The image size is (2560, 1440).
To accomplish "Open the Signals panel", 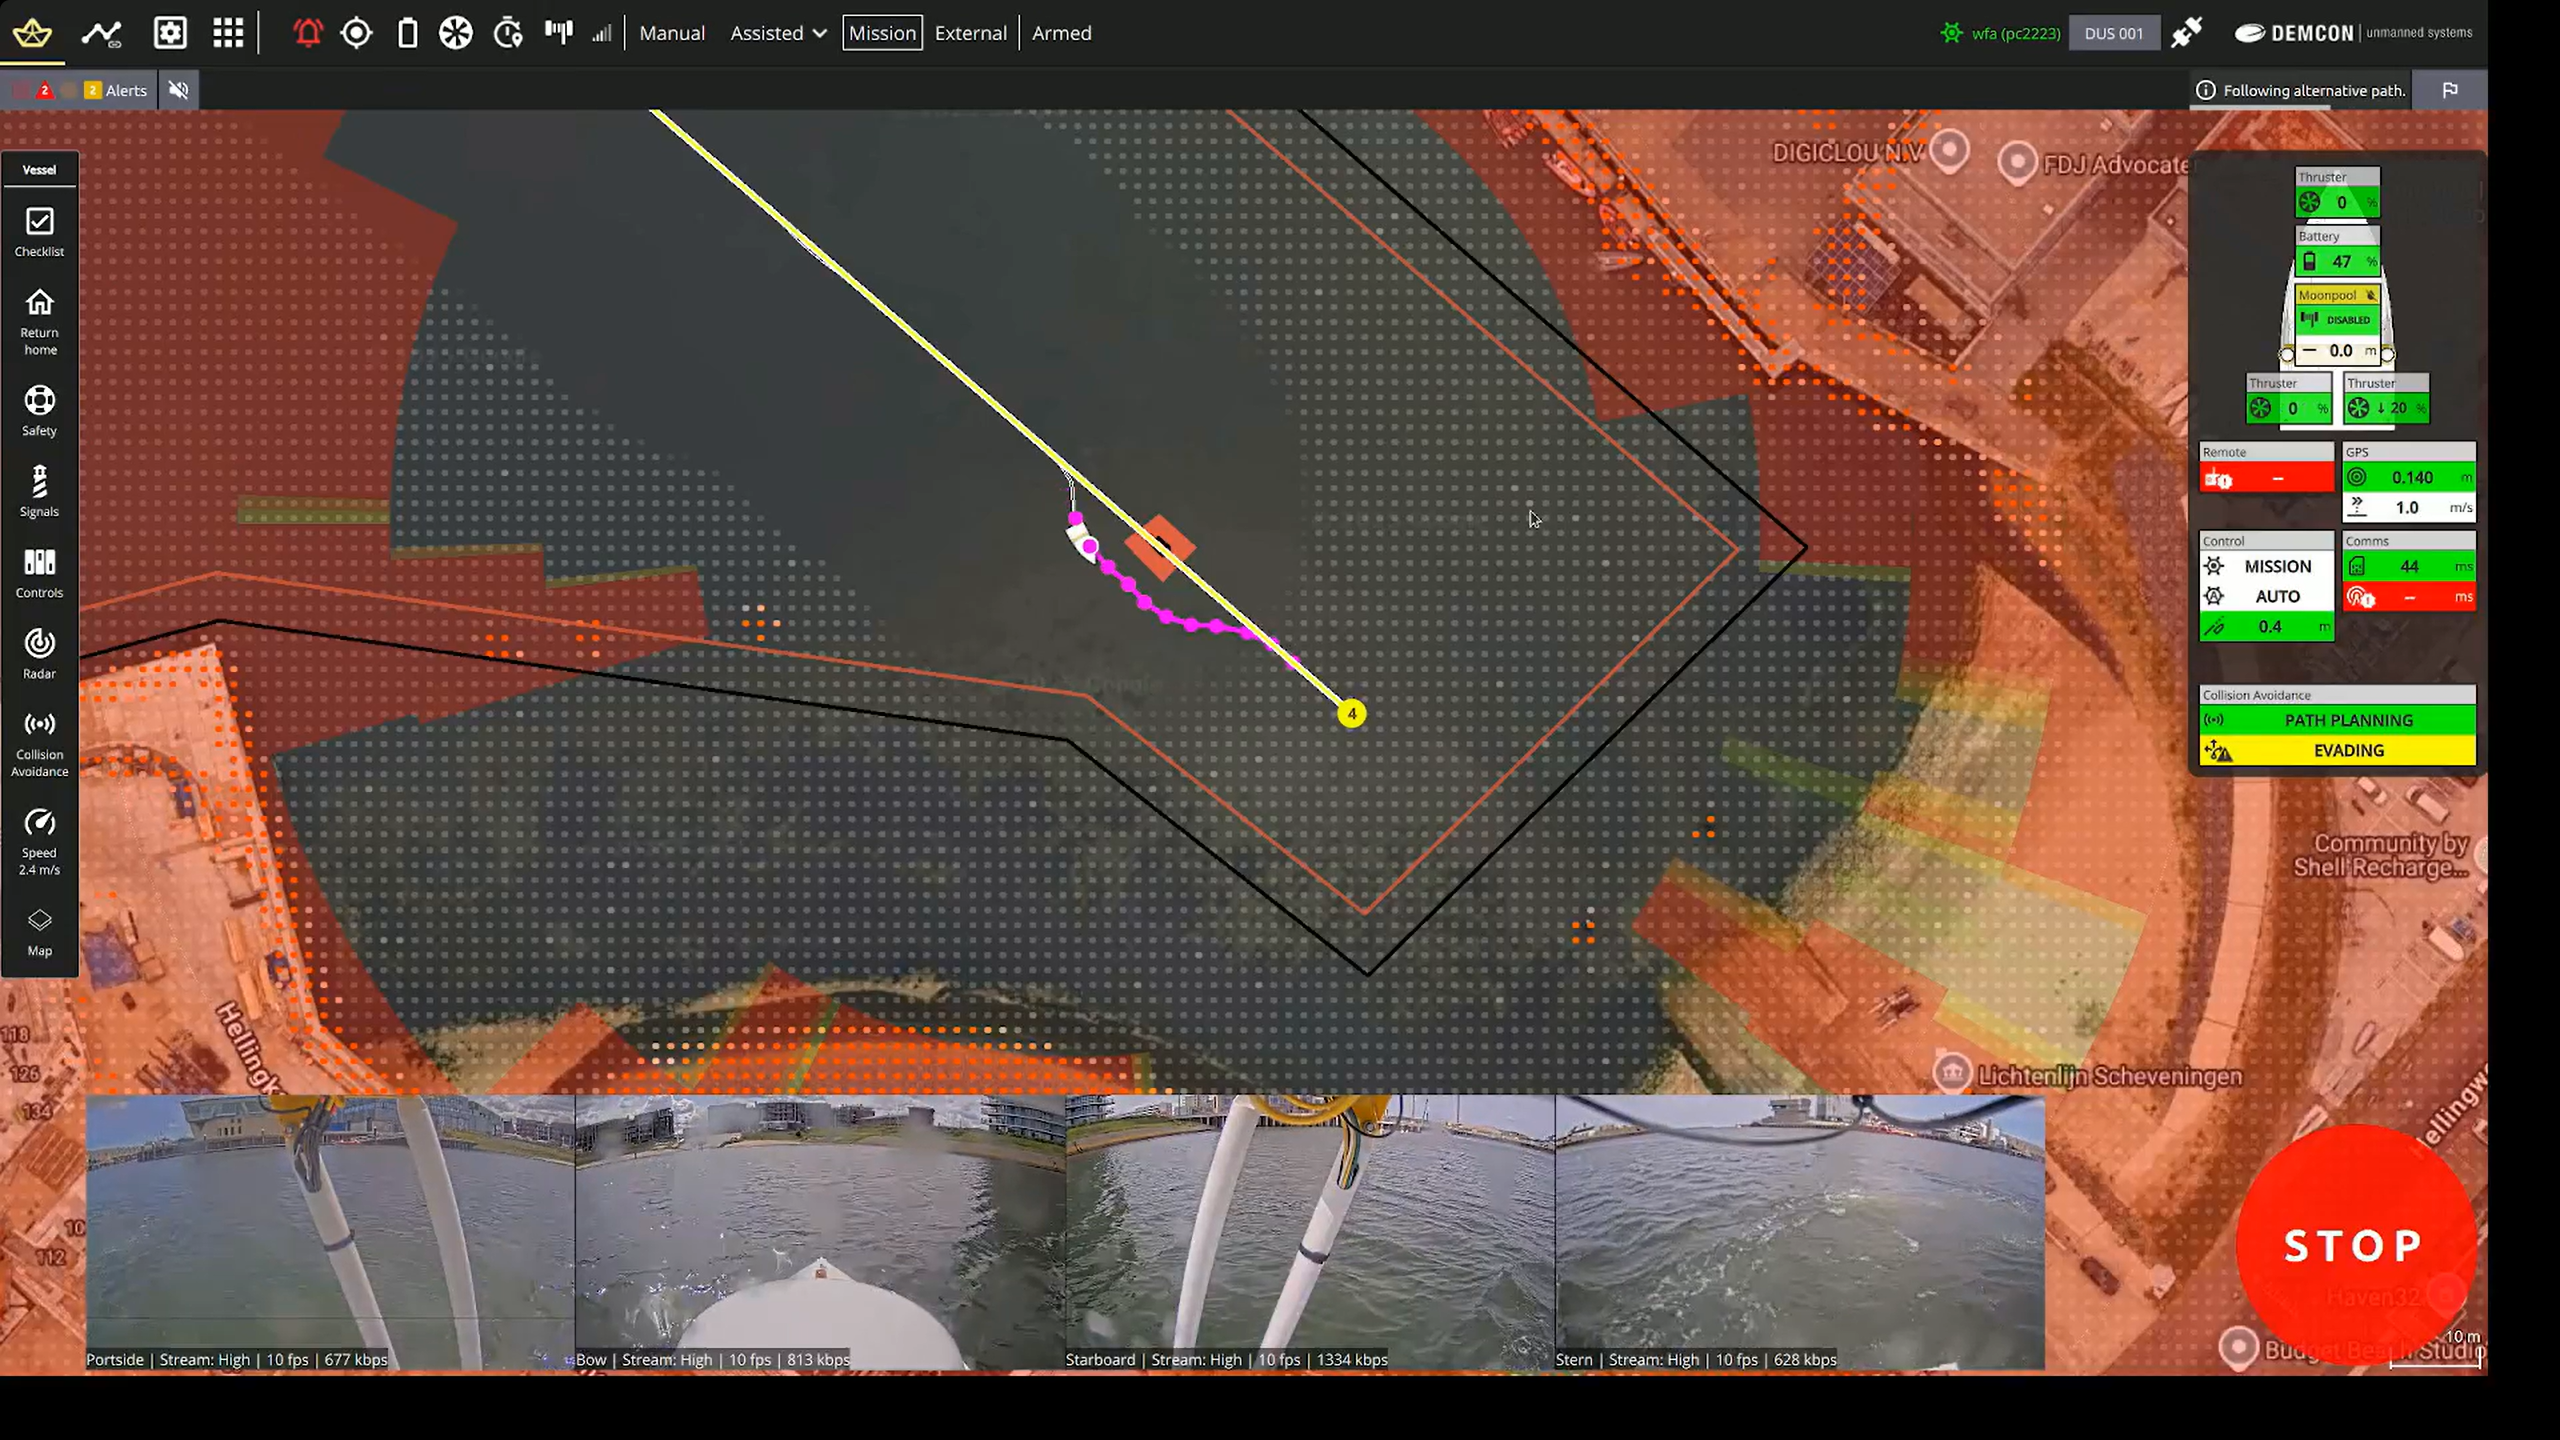I will pyautogui.click(x=39, y=492).
